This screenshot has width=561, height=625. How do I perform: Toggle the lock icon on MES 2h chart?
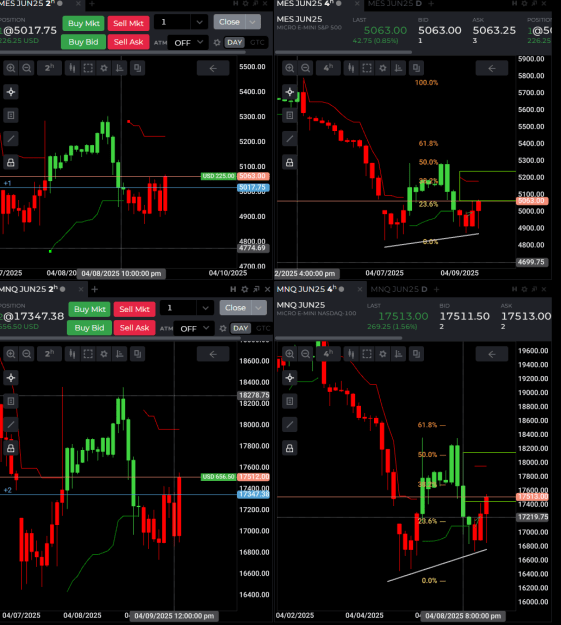tap(11, 162)
